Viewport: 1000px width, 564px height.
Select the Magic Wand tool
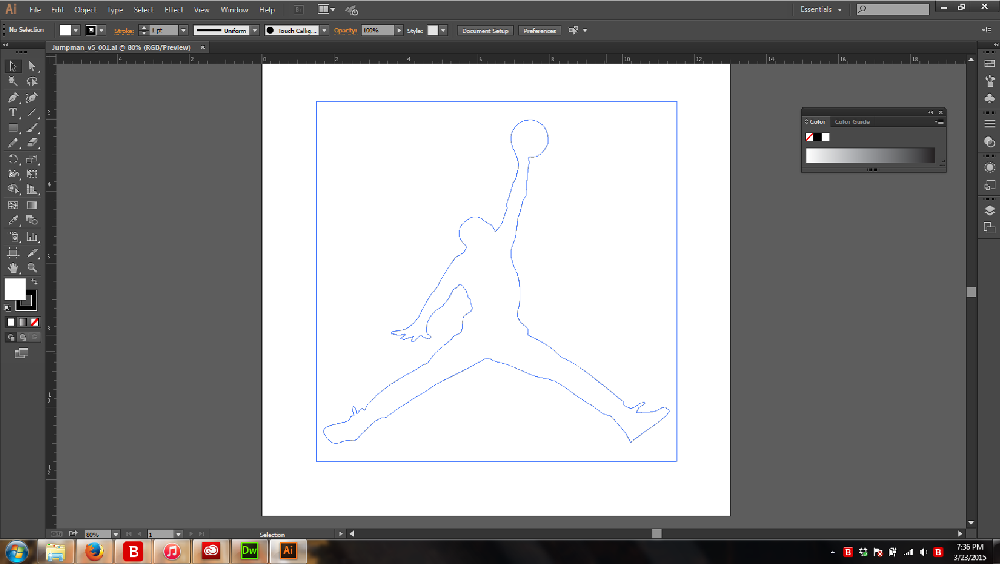(x=13, y=82)
